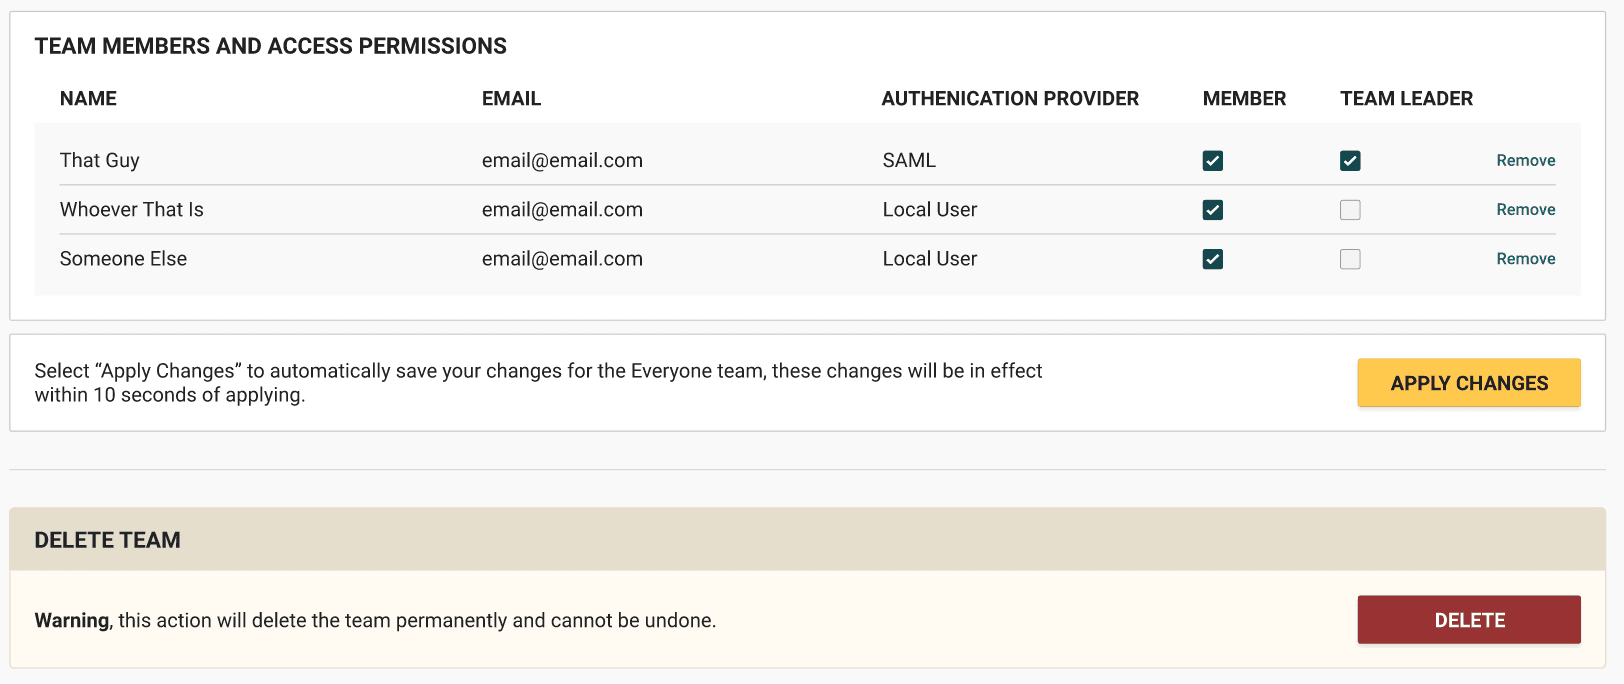Make Someone Else a Team Leader
This screenshot has width=1624, height=684.
point(1350,259)
